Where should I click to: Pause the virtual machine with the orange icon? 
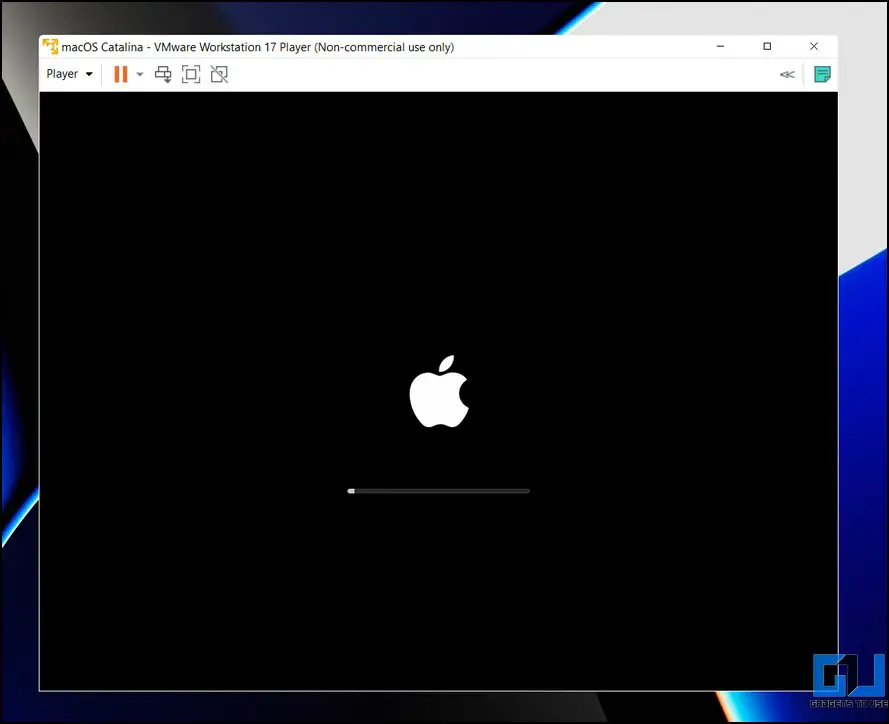pos(121,74)
